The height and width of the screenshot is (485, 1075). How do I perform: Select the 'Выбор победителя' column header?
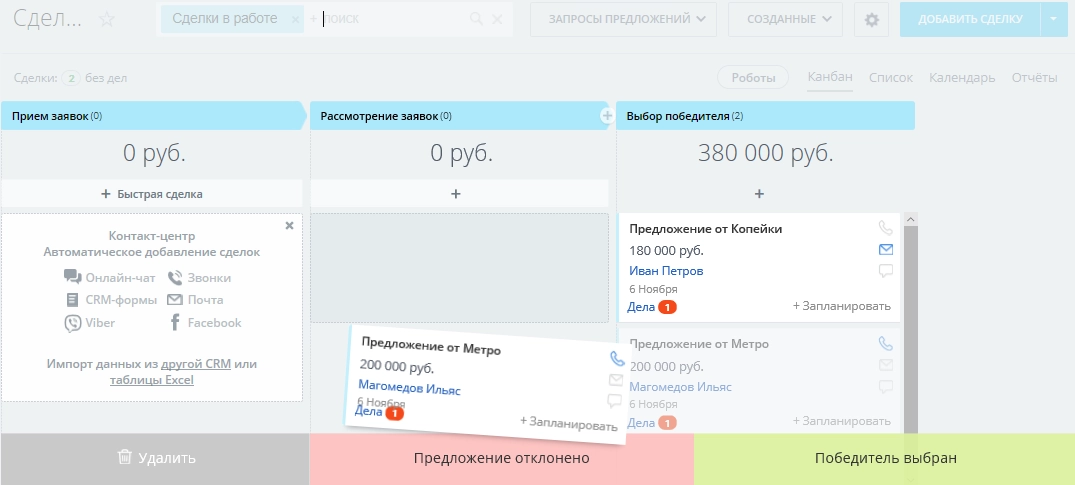coord(765,116)
